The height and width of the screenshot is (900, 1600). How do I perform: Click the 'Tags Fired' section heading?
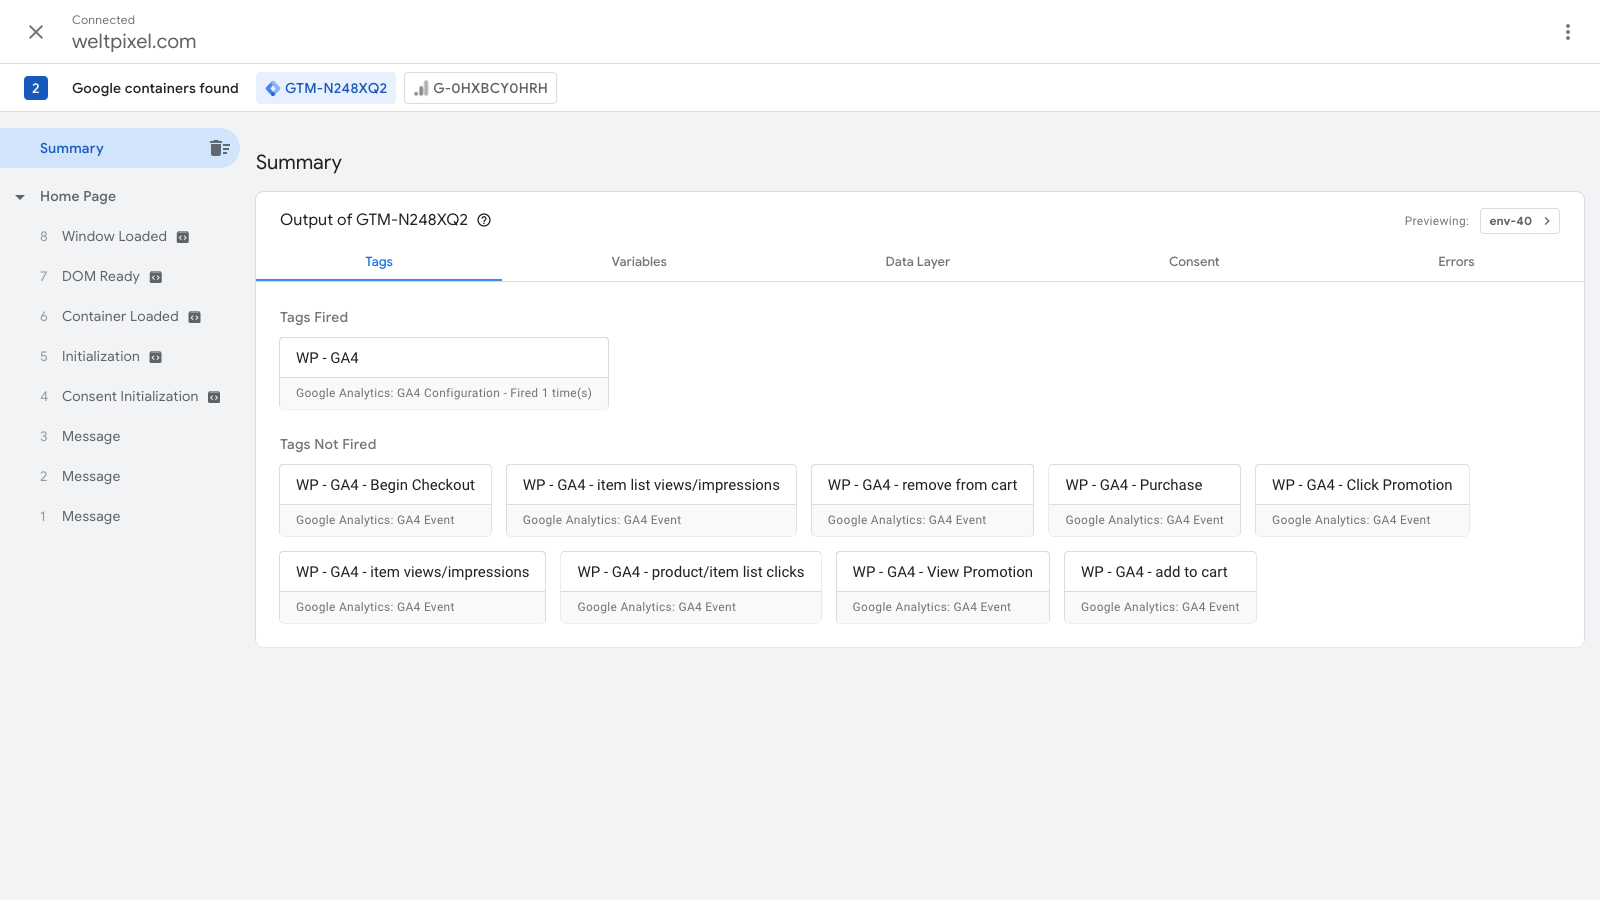tap(314, 317)
